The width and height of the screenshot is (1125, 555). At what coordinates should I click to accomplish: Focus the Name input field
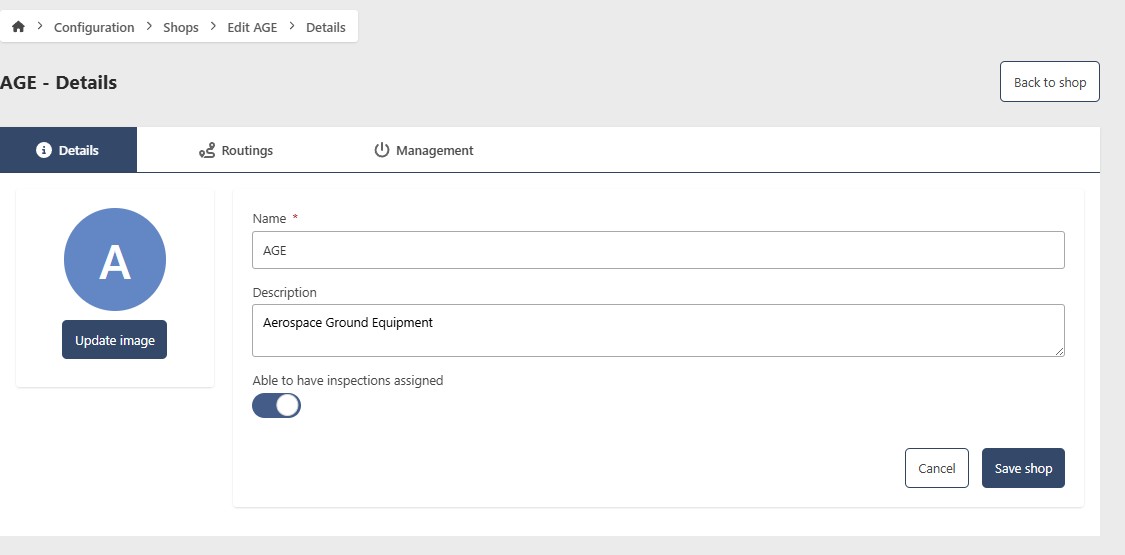click(x=658, y=250)
